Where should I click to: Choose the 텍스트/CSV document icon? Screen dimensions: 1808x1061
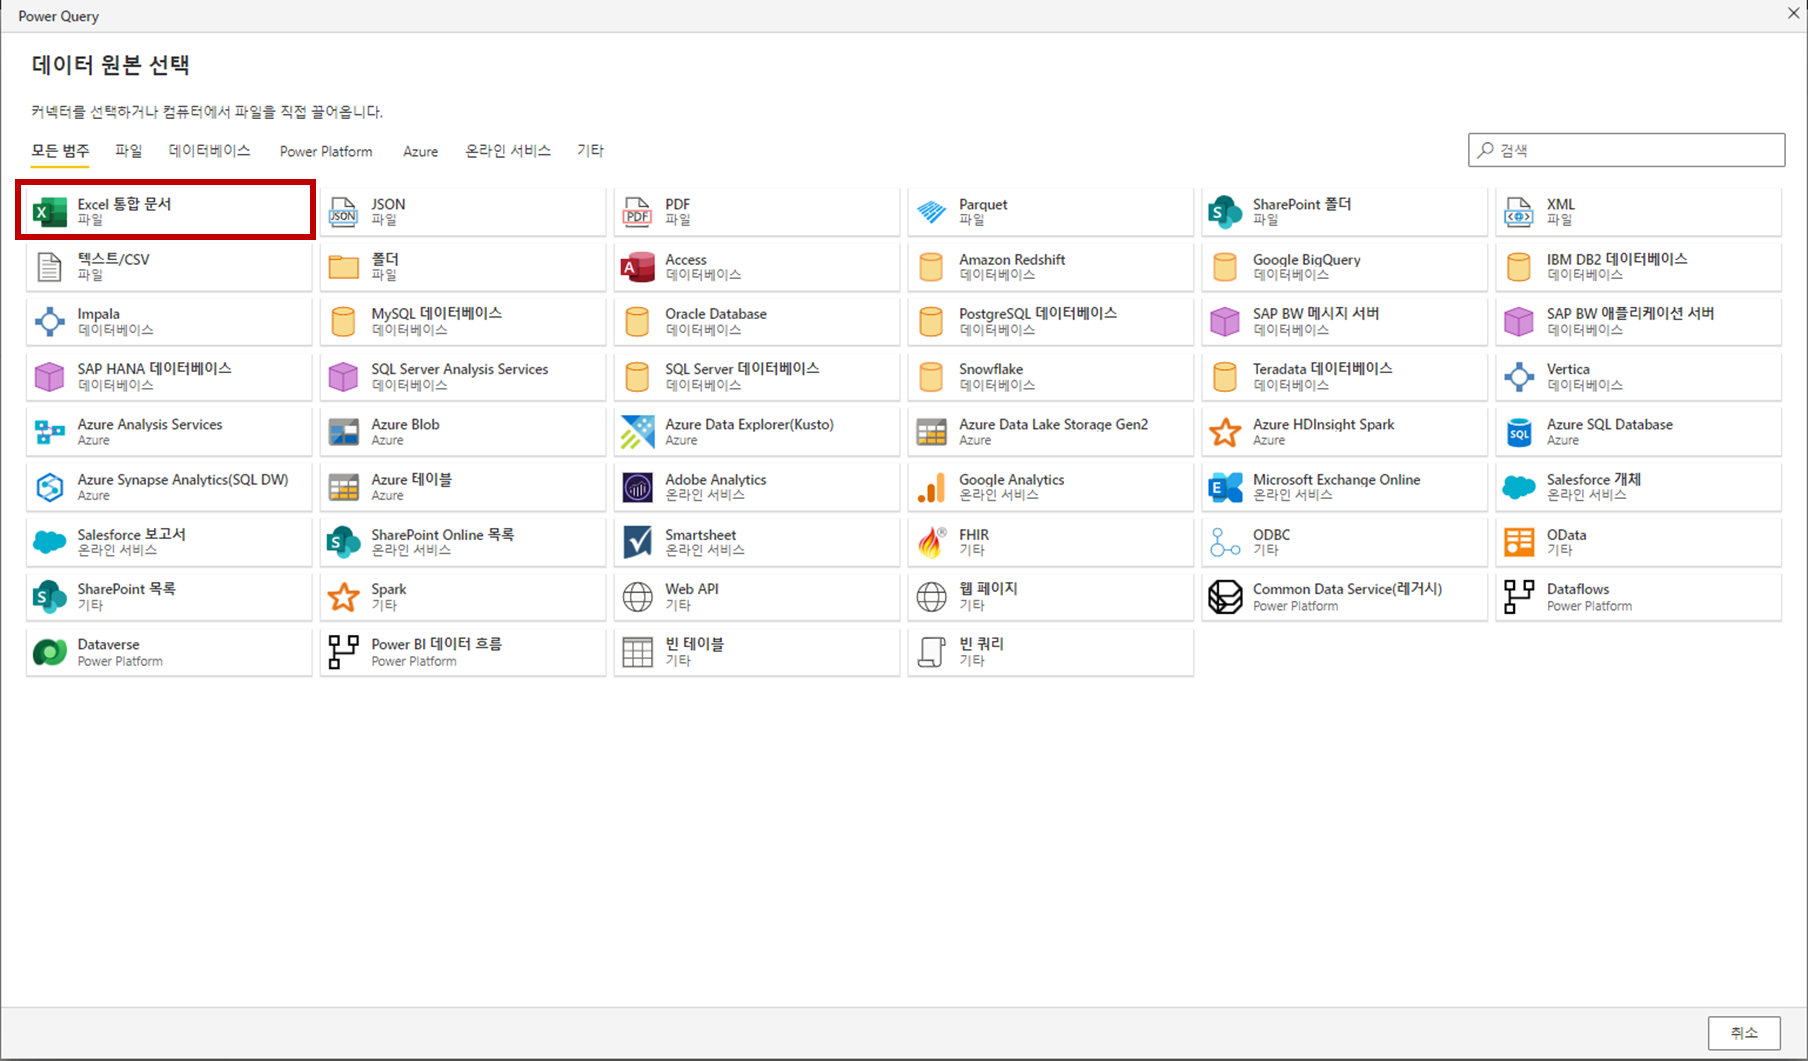click(50, 267)
